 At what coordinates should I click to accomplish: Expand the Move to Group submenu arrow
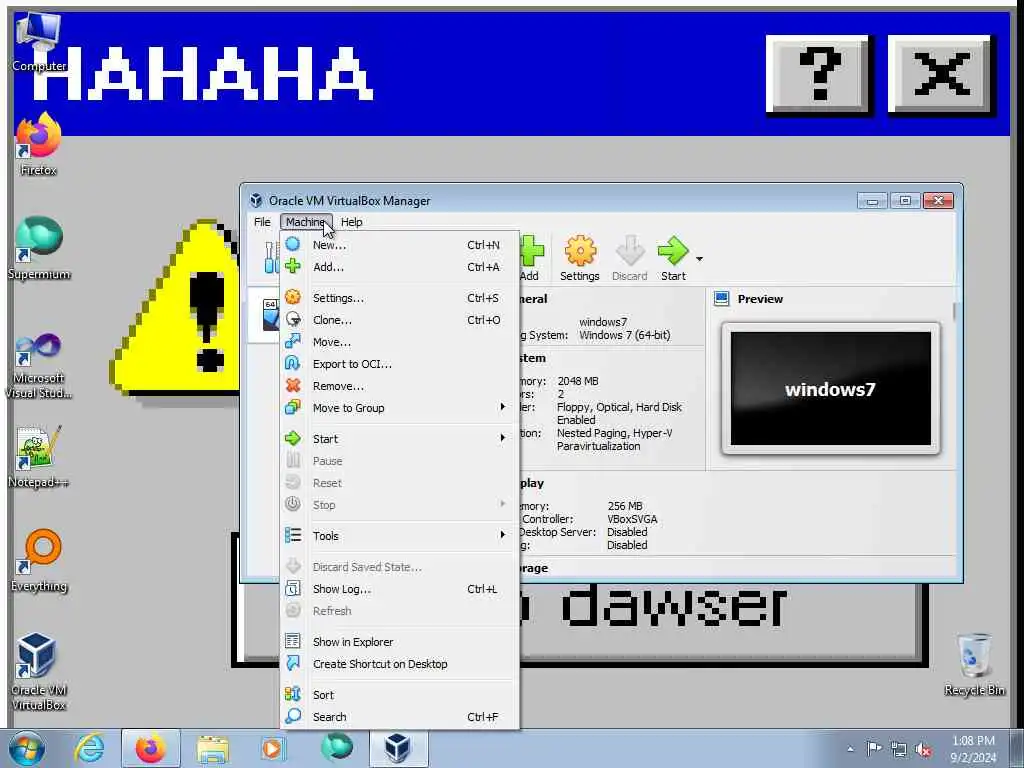point(502,407)
